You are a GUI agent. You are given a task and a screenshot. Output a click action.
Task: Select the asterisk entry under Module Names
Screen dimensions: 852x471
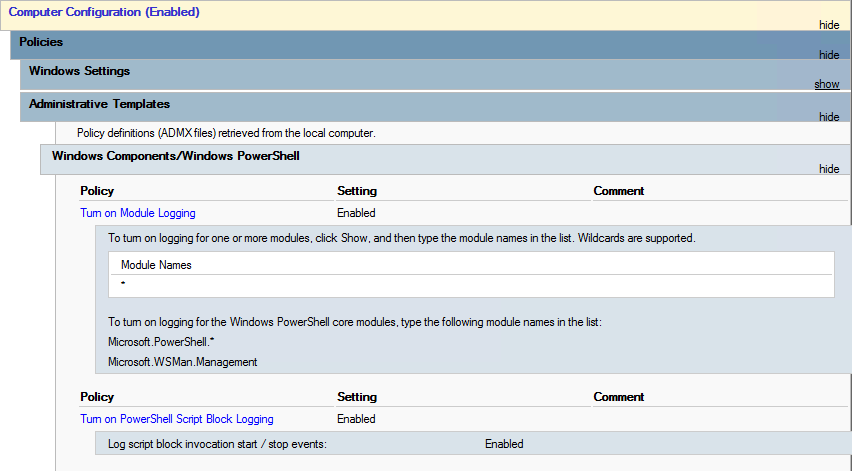pyautogui.click(x=123, y=285)
